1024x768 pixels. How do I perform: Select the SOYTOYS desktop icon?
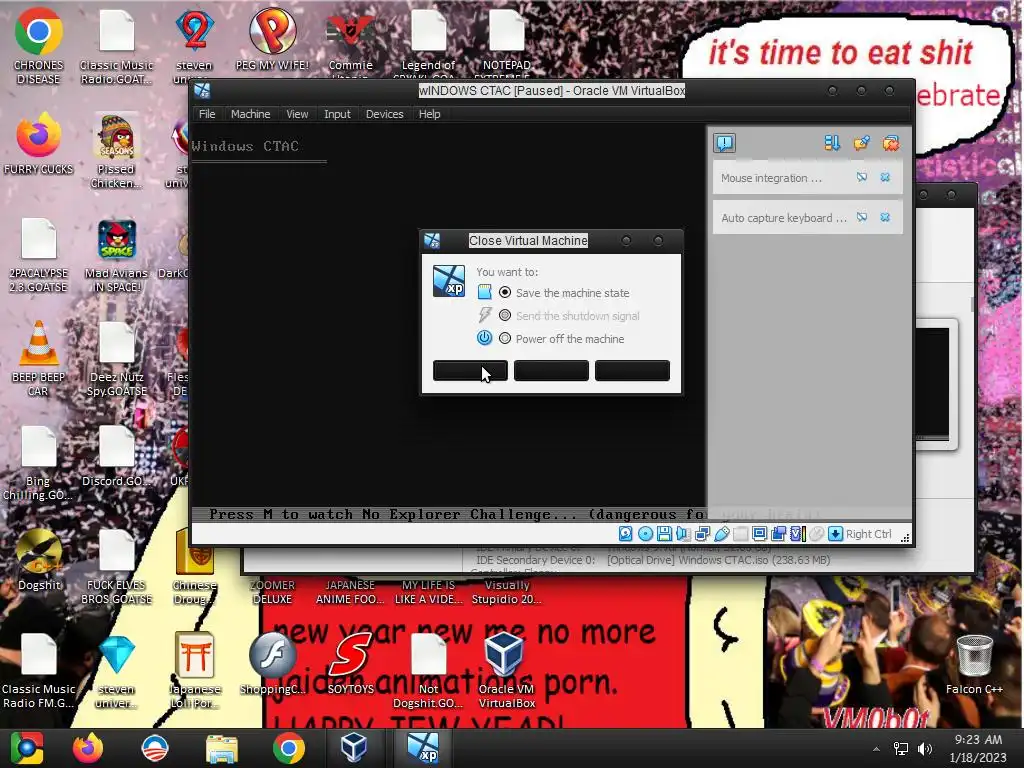[x=350, y=663]
